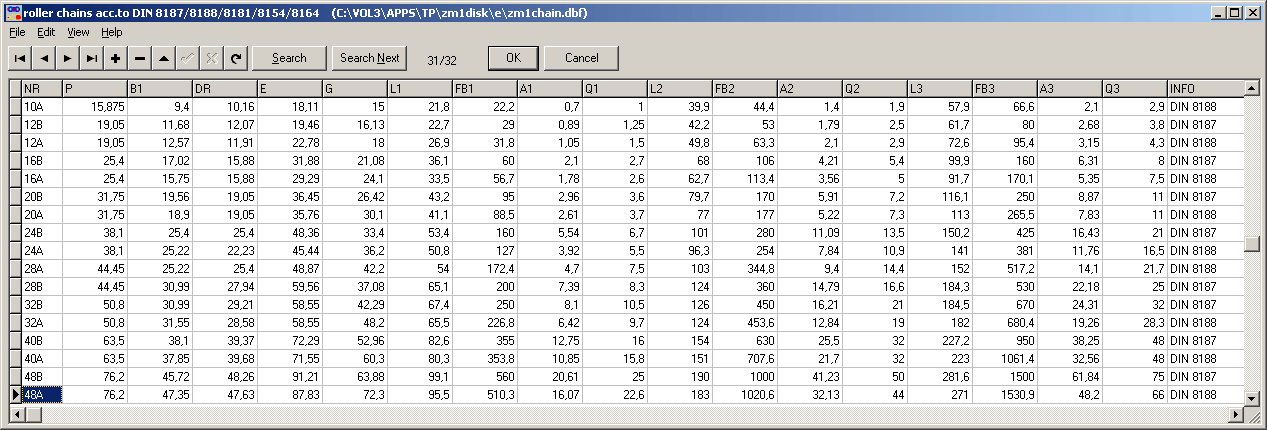
Task: Insert a new record with plus button
Action: coord(116,58)
